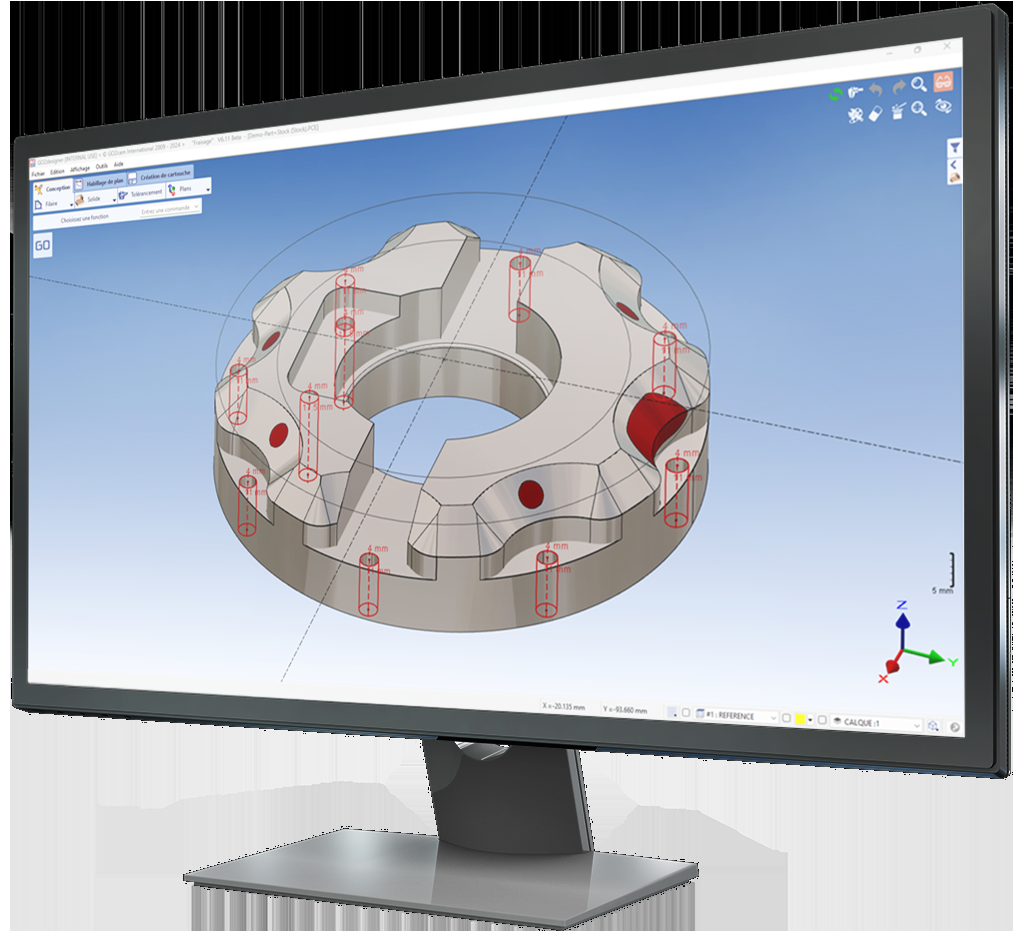Screen dimensions: 1024x932
Task: Open the filter funnel icon
Action: click(954, 147)
